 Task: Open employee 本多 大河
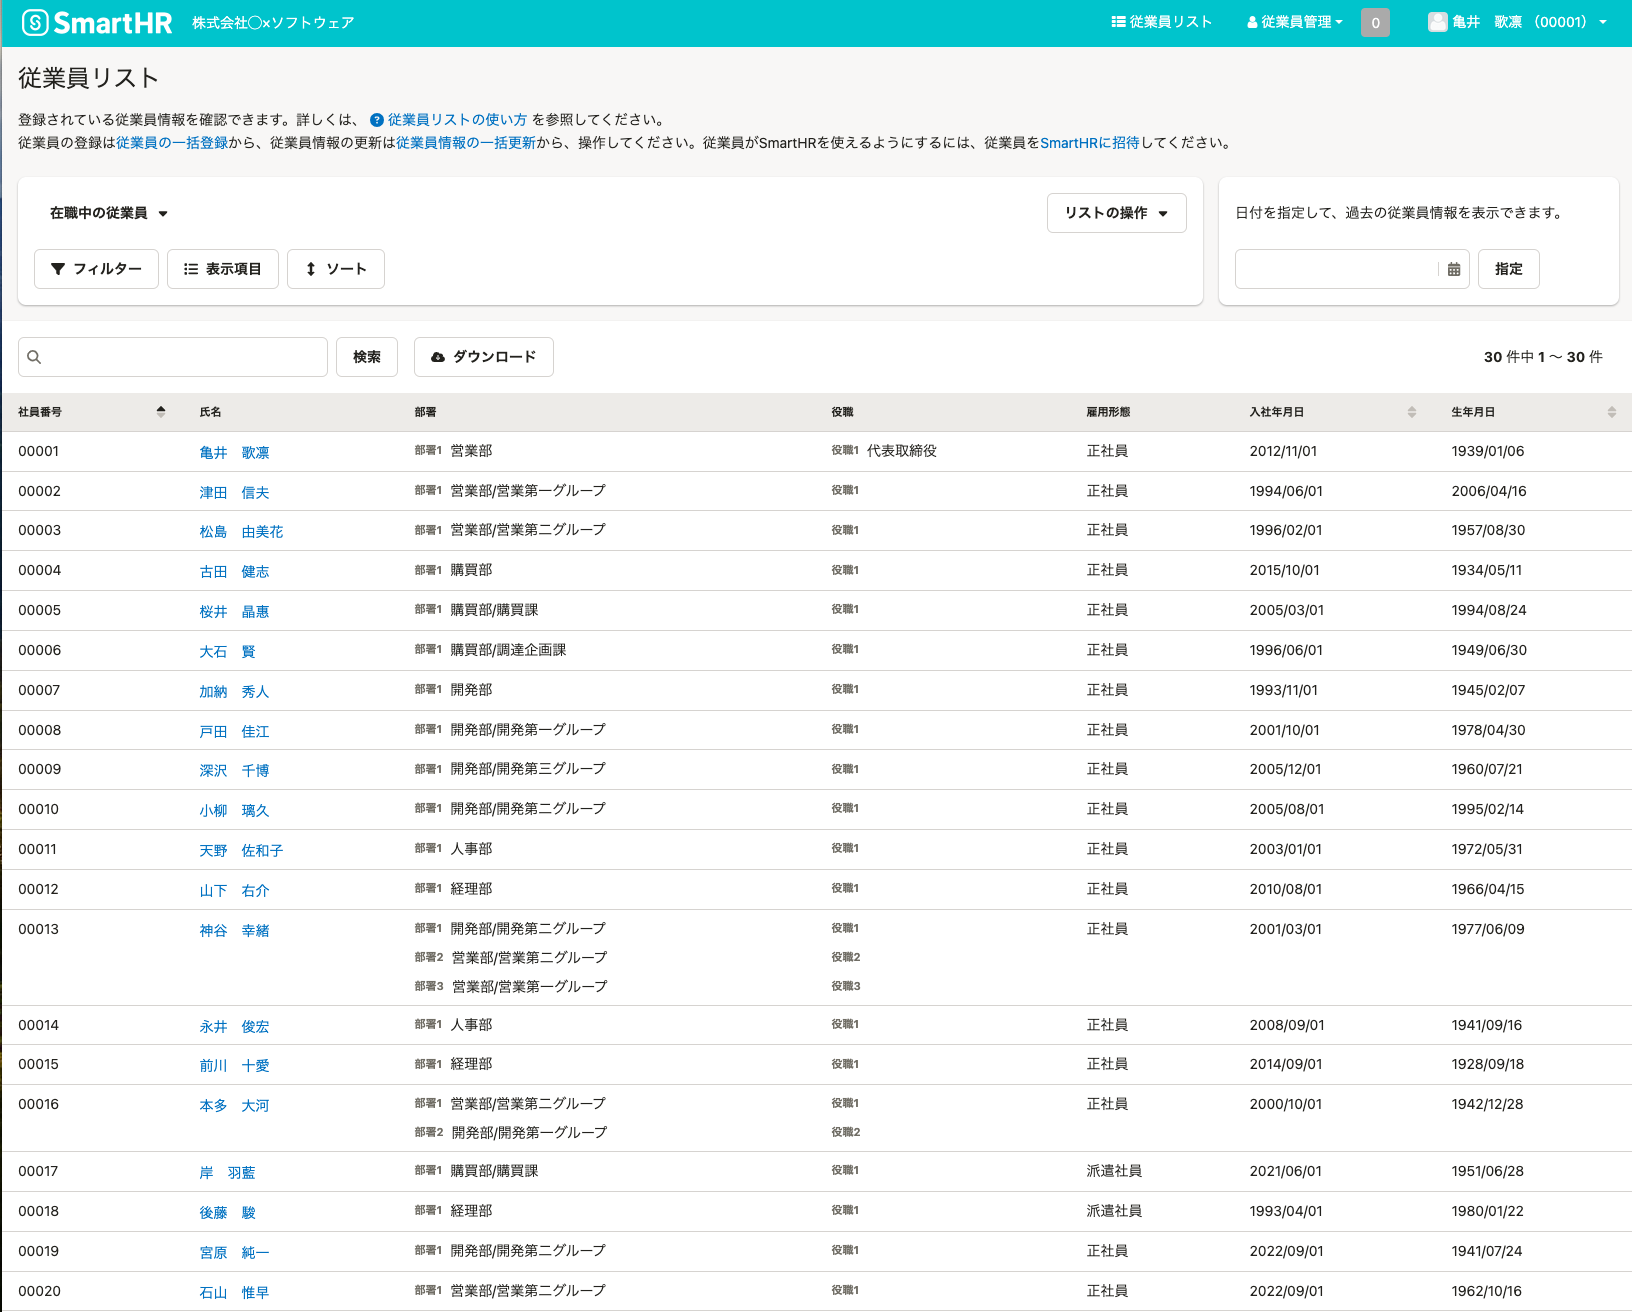(x=234, y=1106)
